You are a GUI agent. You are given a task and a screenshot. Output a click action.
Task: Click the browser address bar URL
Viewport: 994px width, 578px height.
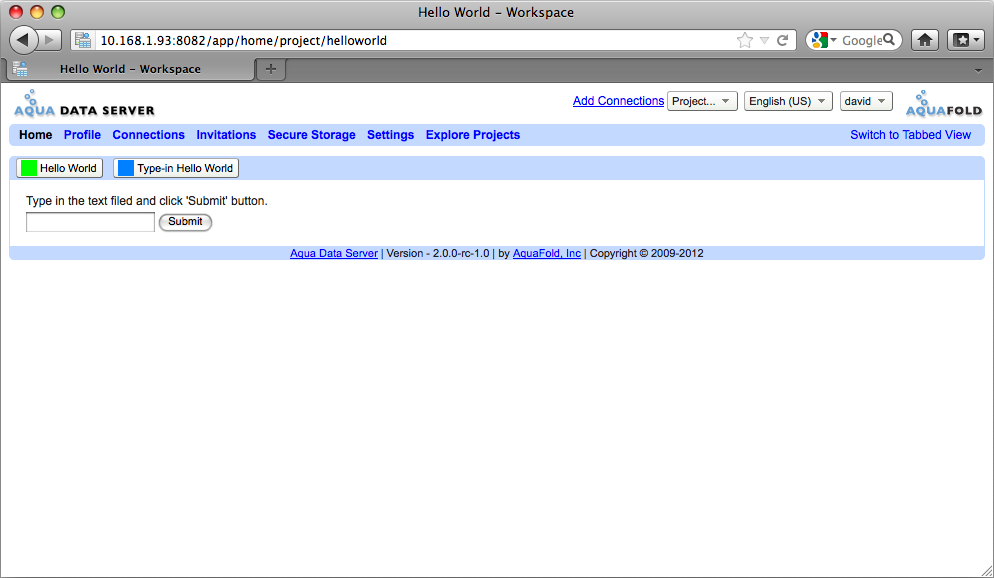point(243,41)
